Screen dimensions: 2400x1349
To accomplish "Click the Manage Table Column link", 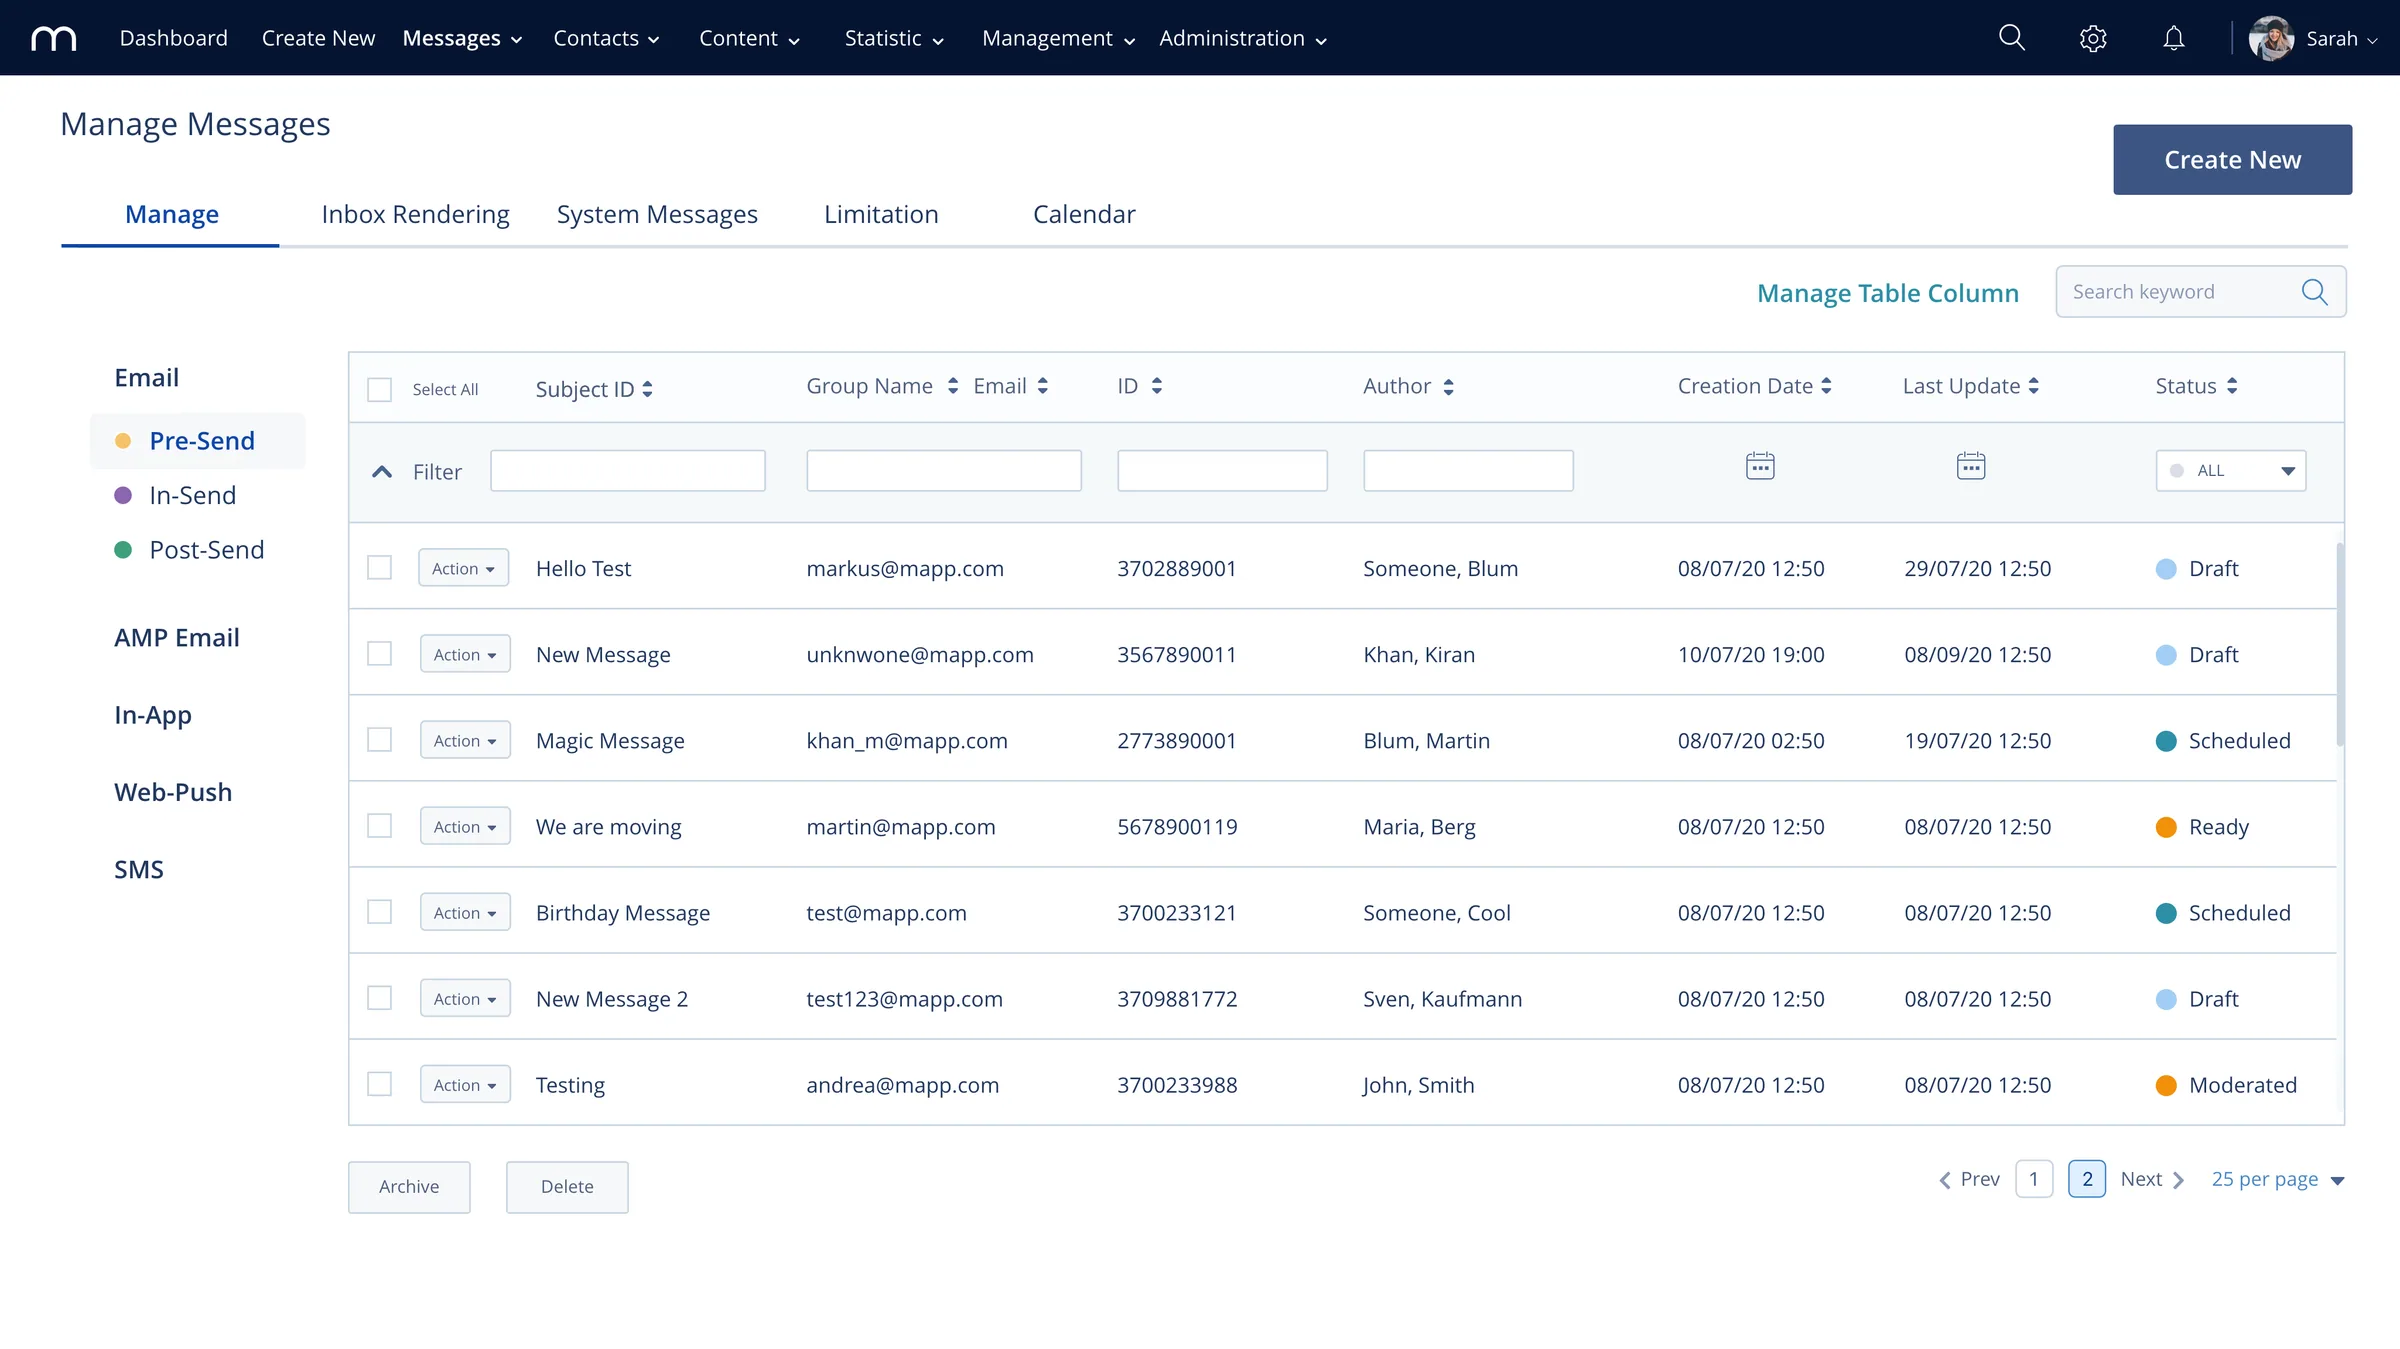I will [x=1888, y=293].
